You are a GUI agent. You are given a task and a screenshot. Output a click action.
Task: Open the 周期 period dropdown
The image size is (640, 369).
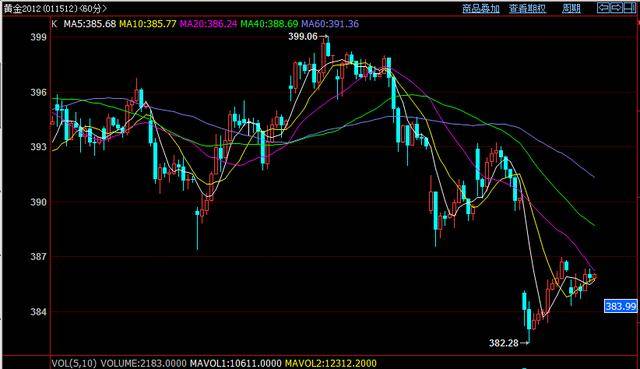(571, 8)
